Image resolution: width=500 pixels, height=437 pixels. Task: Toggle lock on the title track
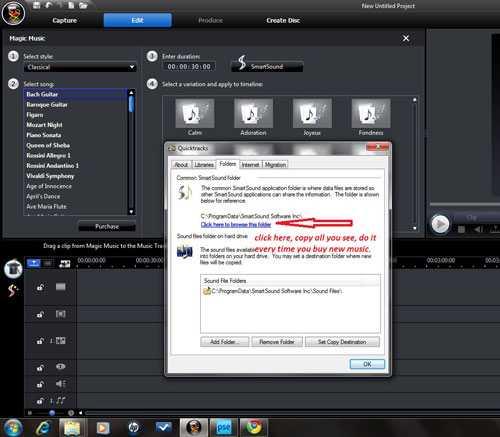[x=40, y=368]
